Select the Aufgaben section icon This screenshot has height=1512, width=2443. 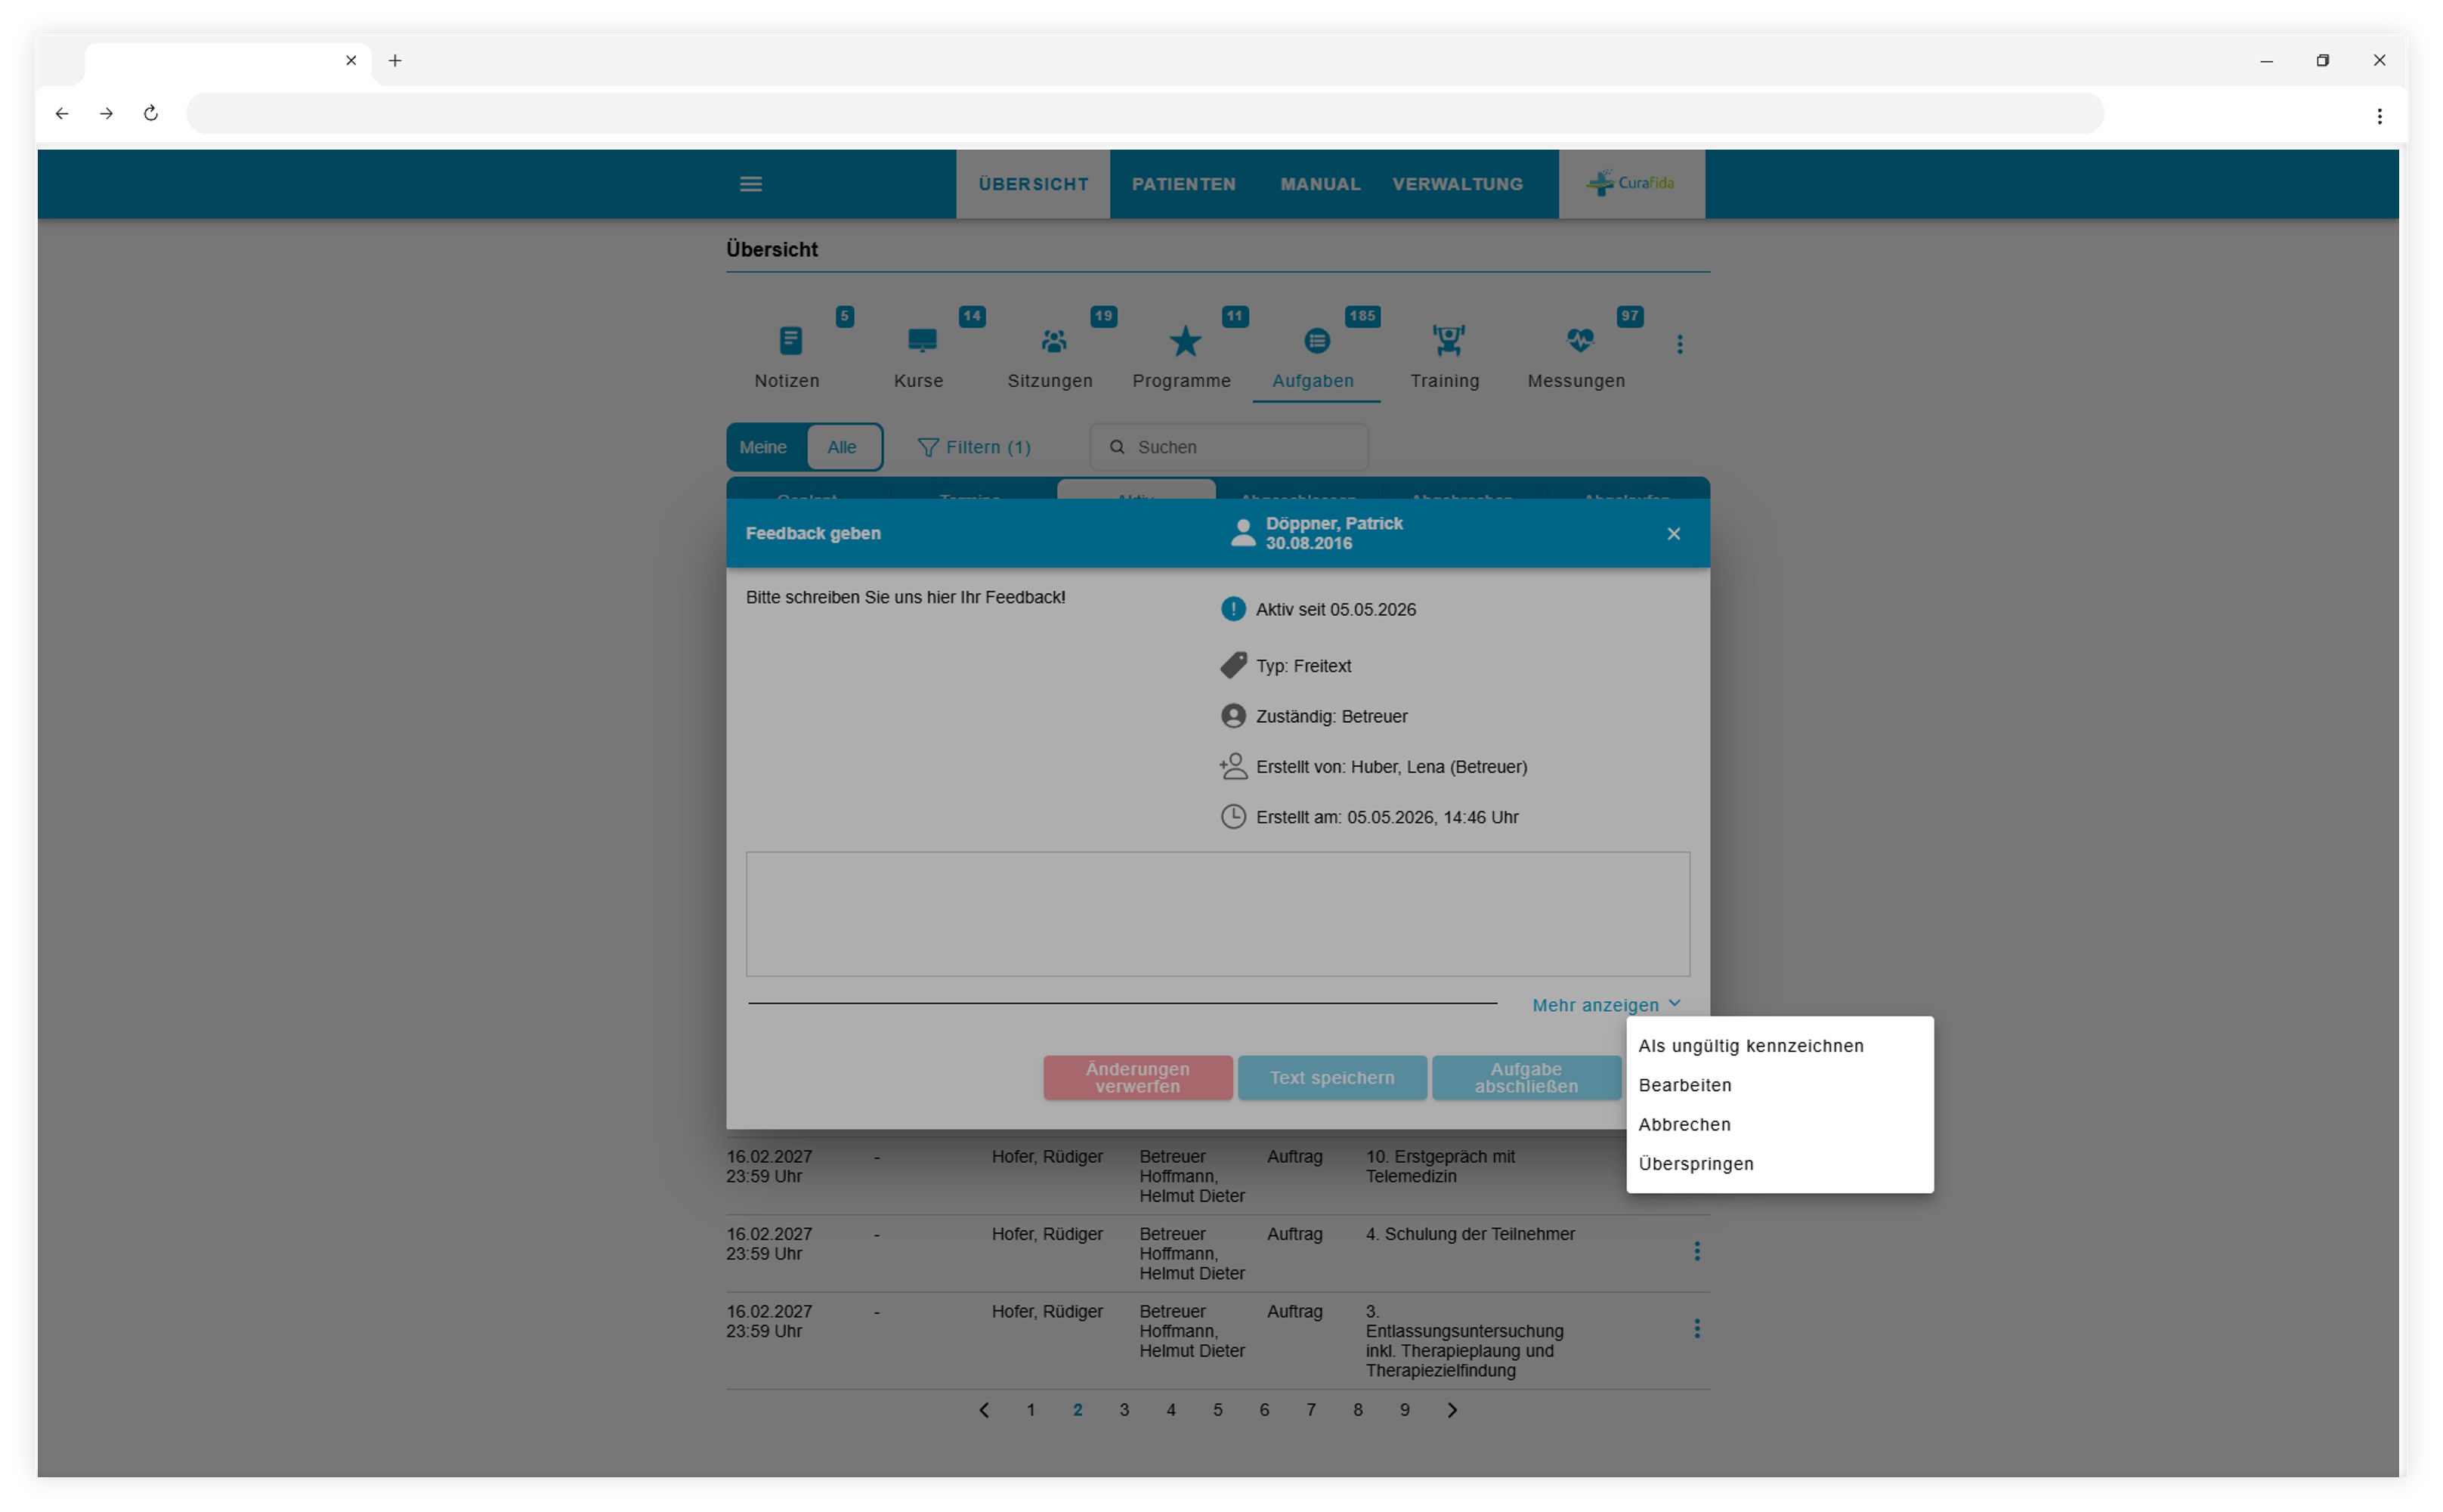click(1317, 341)
